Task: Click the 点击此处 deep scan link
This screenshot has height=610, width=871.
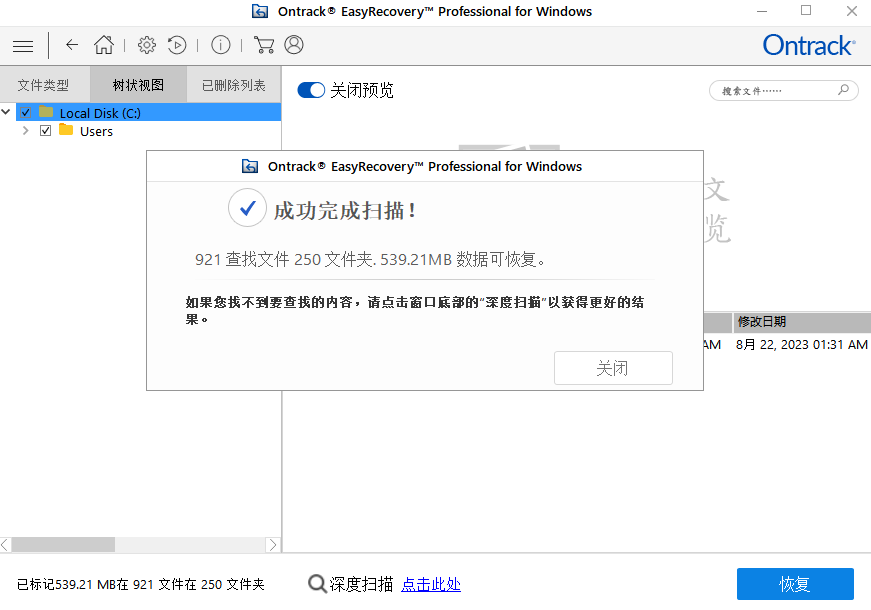Action: 430,584
